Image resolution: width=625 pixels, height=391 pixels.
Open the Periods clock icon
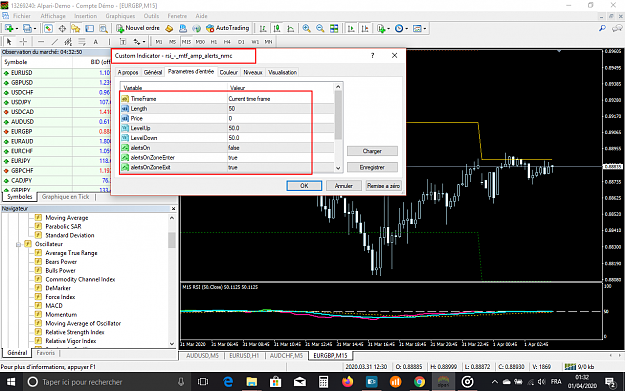(x=399, y=28)
